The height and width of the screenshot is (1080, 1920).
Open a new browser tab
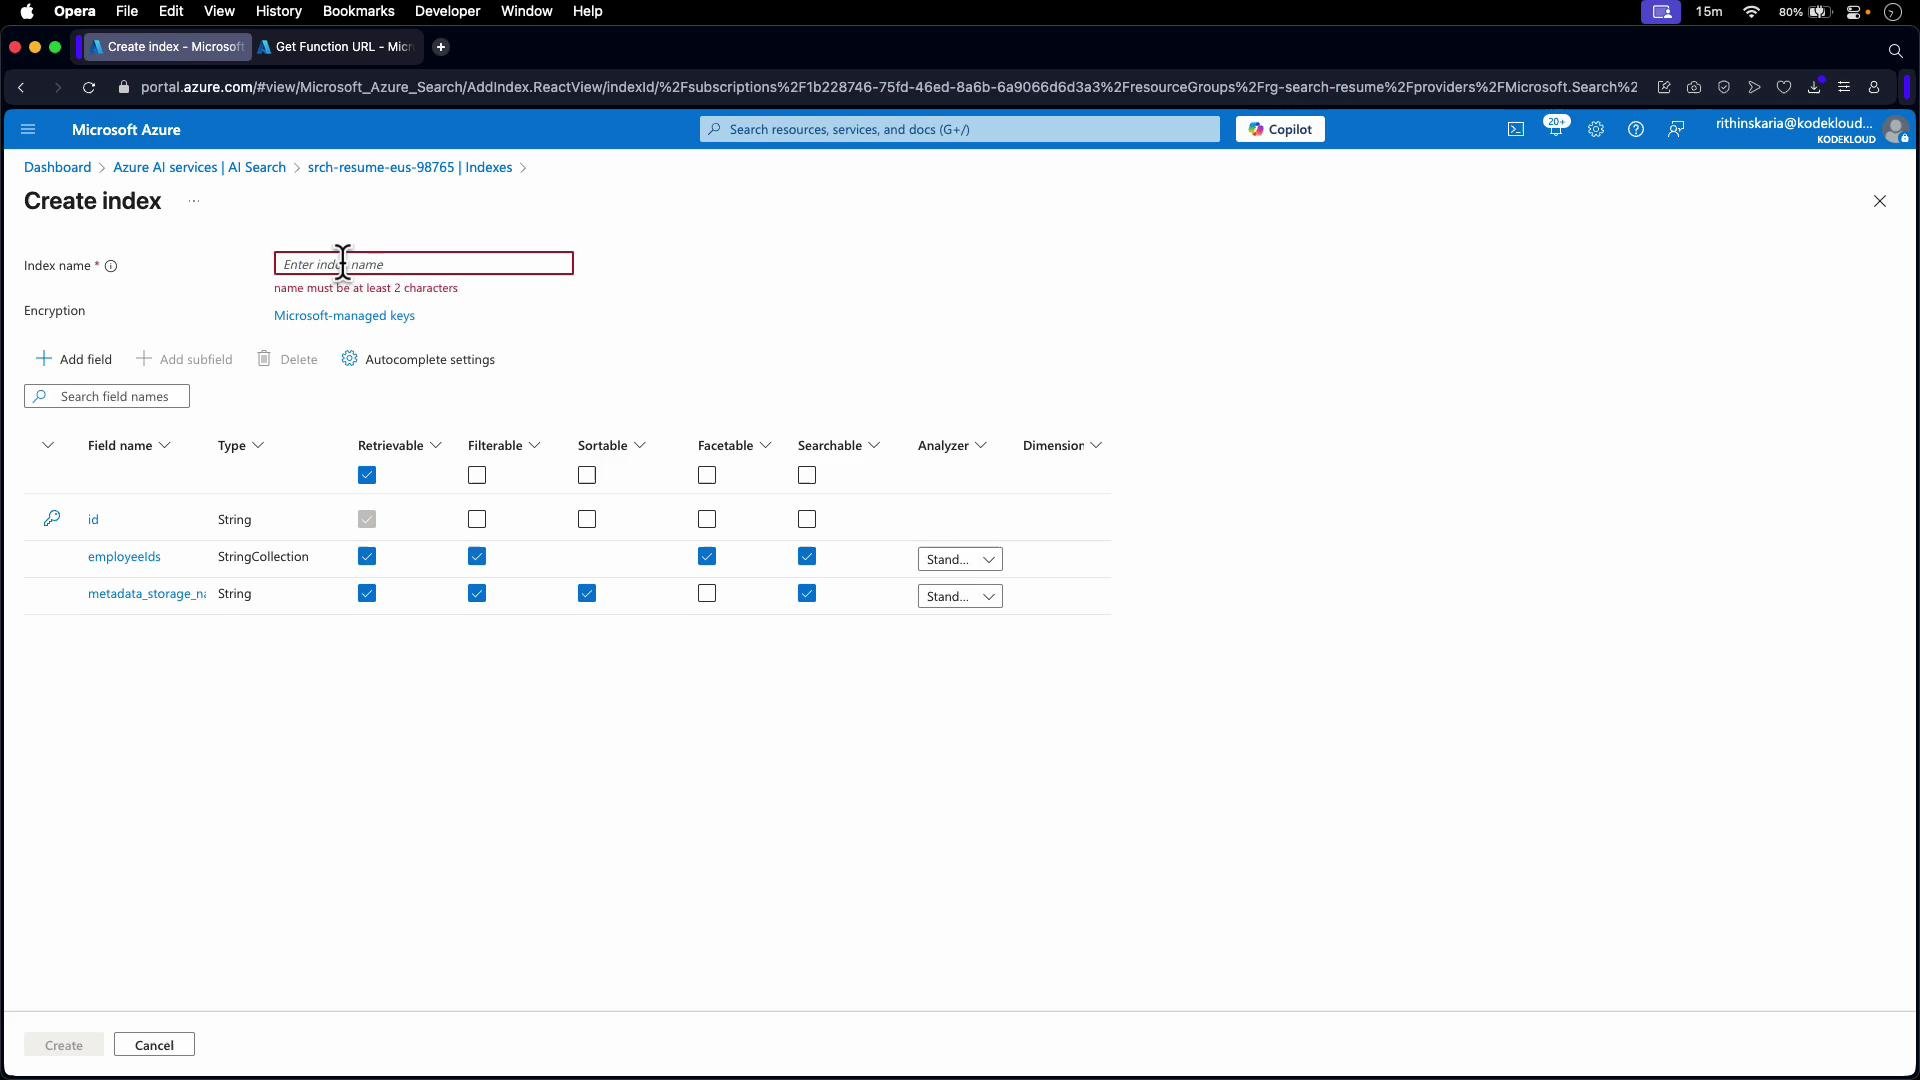tap(441, 47)
